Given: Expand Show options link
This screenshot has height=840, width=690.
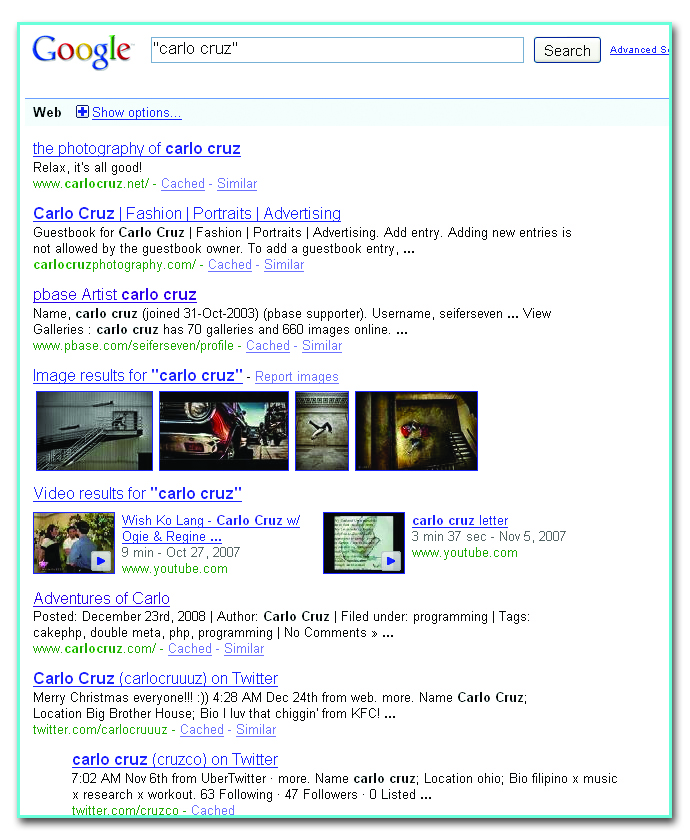Looking at the screenshot, I should click(136, 113).
